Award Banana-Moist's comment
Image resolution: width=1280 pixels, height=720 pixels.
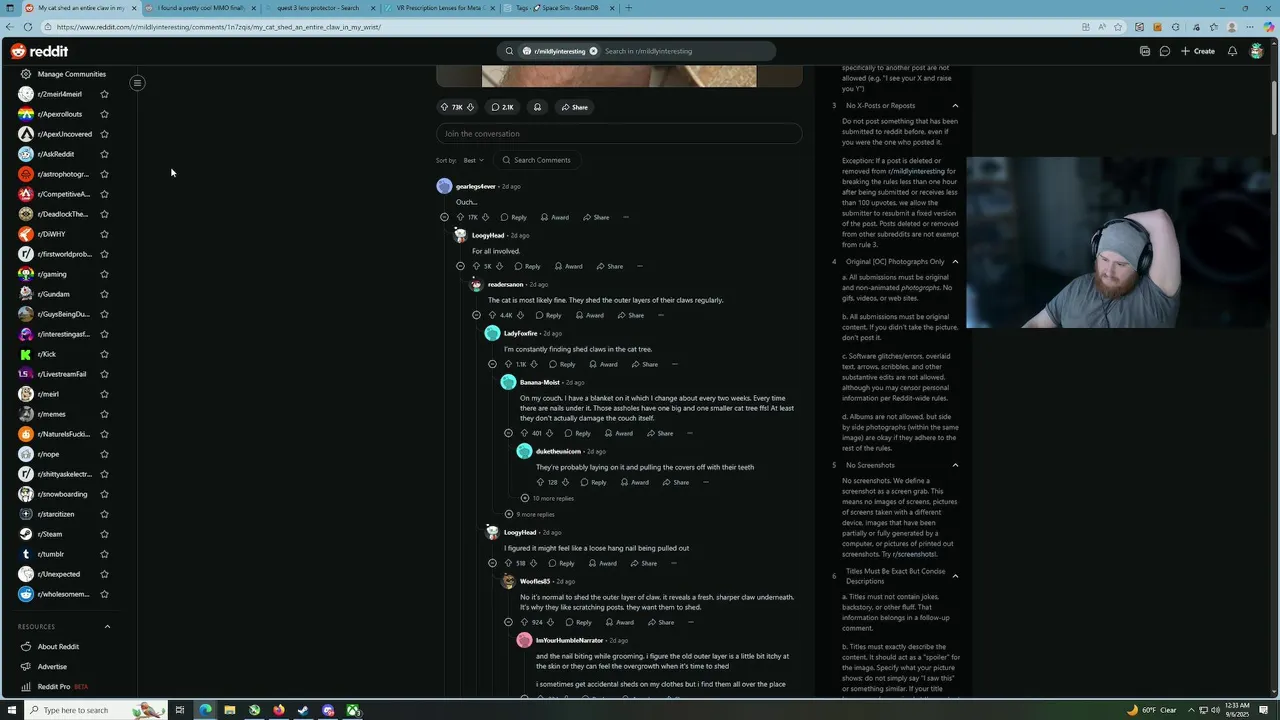[x=618, y=433]
